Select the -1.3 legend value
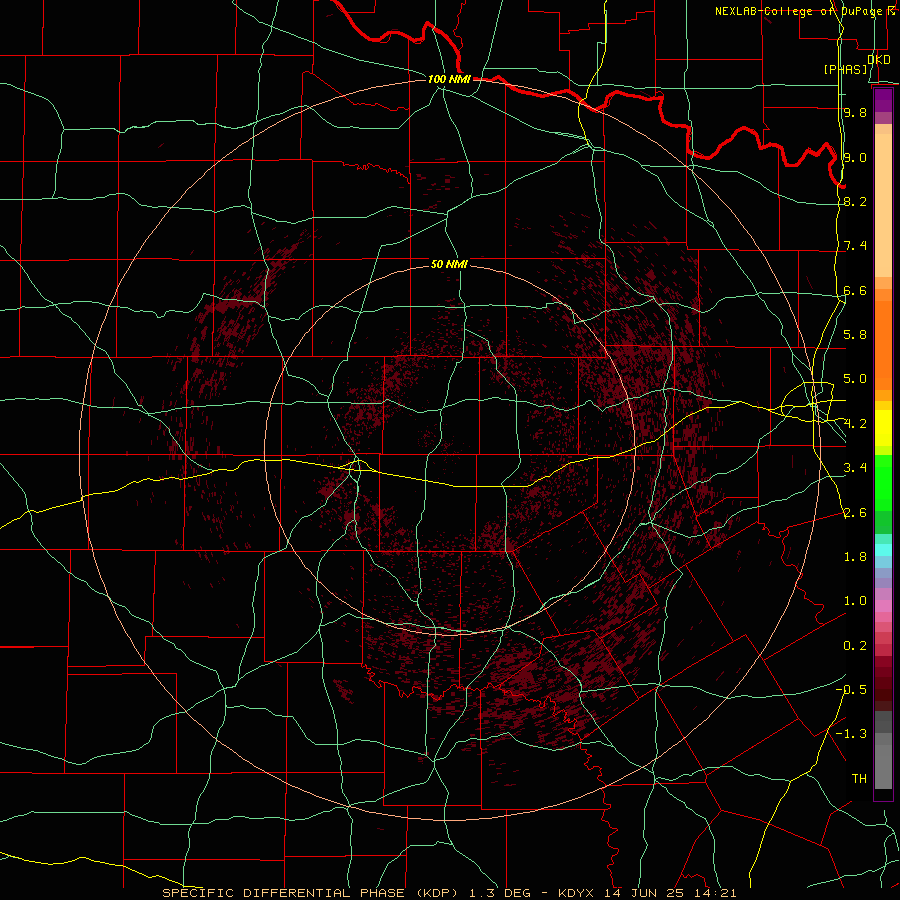Screen dimensions: 900x900 pos(851,734)
